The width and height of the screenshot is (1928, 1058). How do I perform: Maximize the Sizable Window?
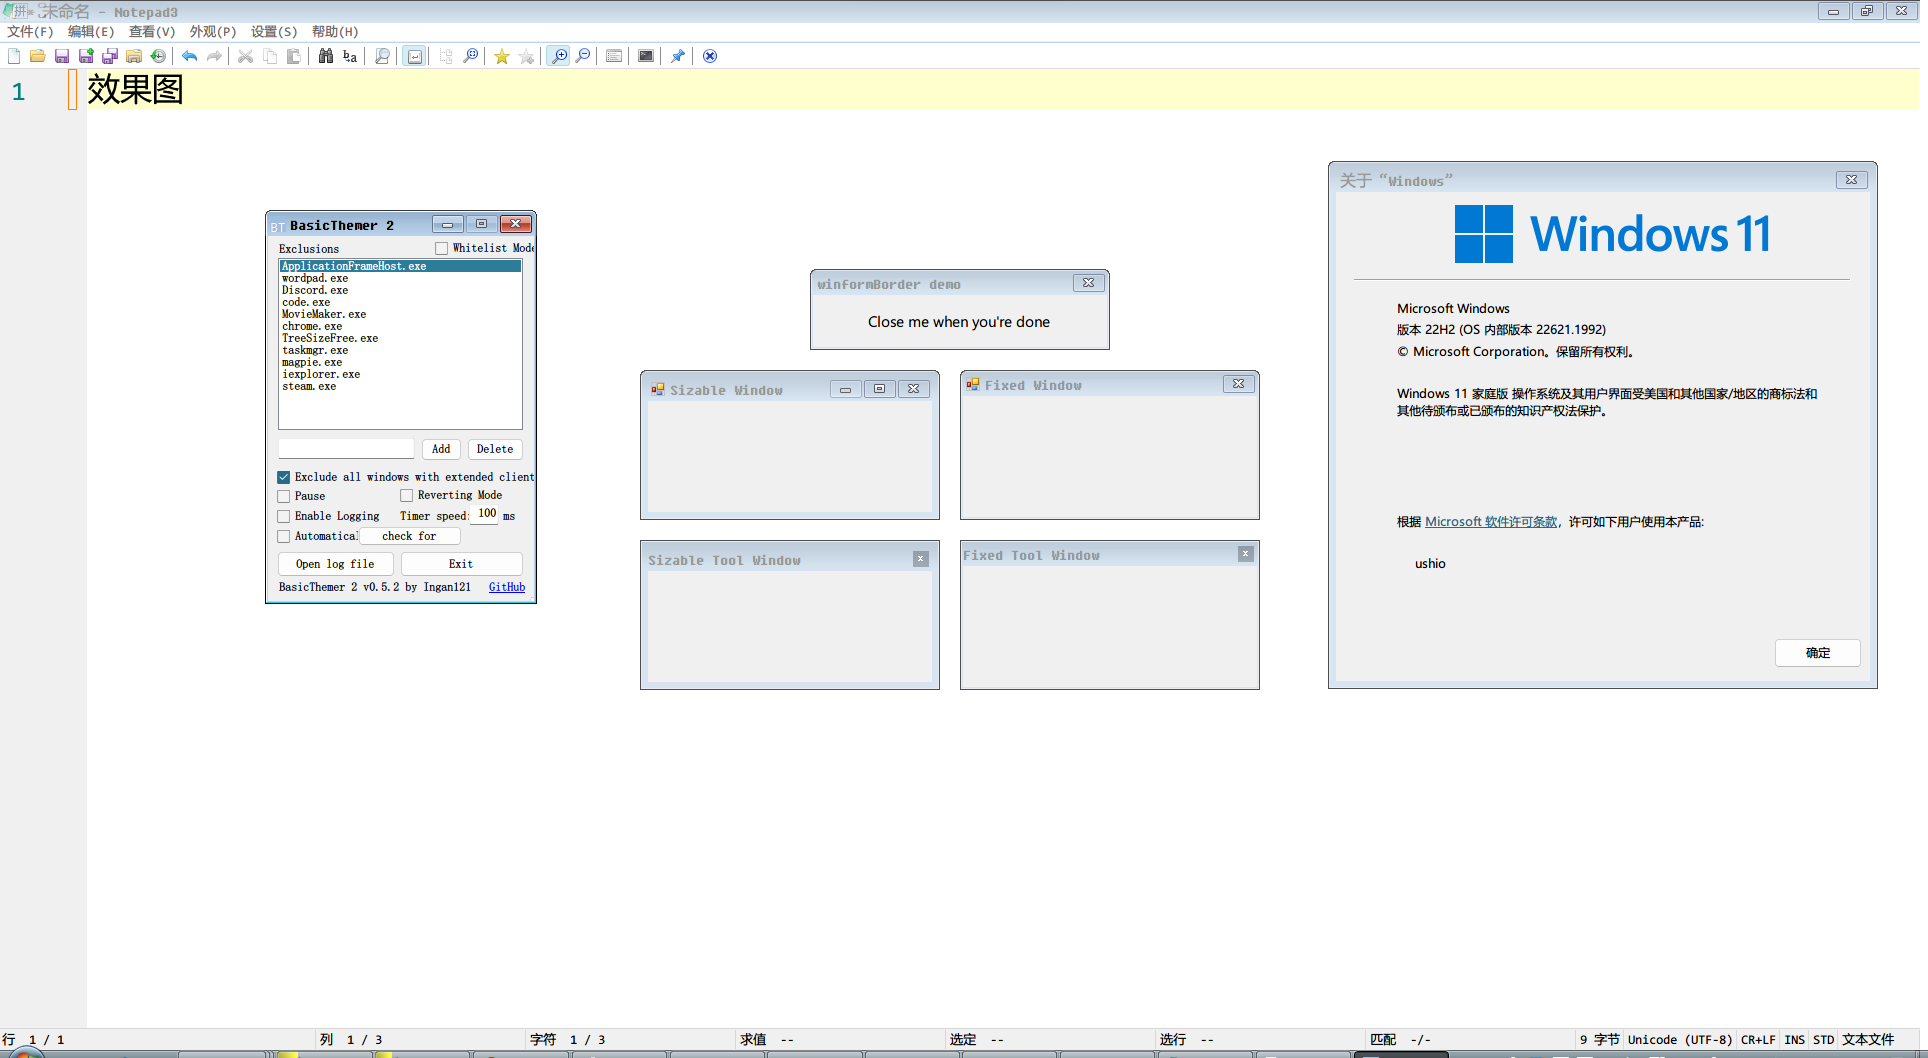click(880, 389)
